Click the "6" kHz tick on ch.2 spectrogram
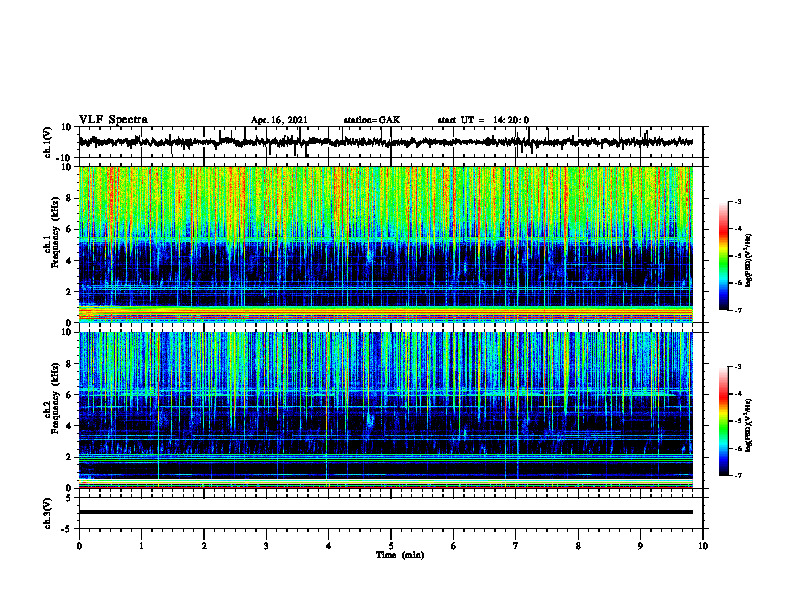 (x=69, y=395)
